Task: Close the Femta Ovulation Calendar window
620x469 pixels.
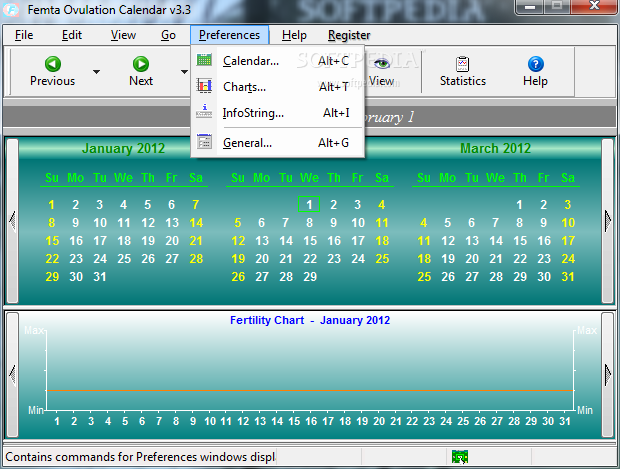Action: pos(594,6)
